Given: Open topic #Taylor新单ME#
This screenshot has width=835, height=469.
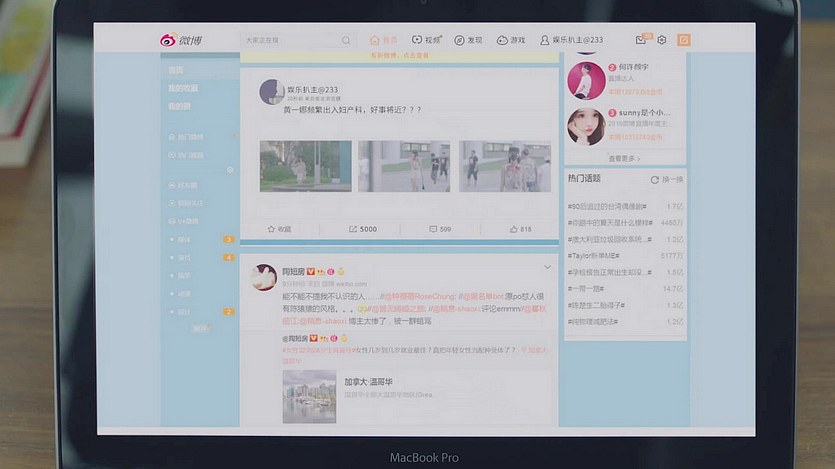Looking at the screenshot, I should coord(594,256).
